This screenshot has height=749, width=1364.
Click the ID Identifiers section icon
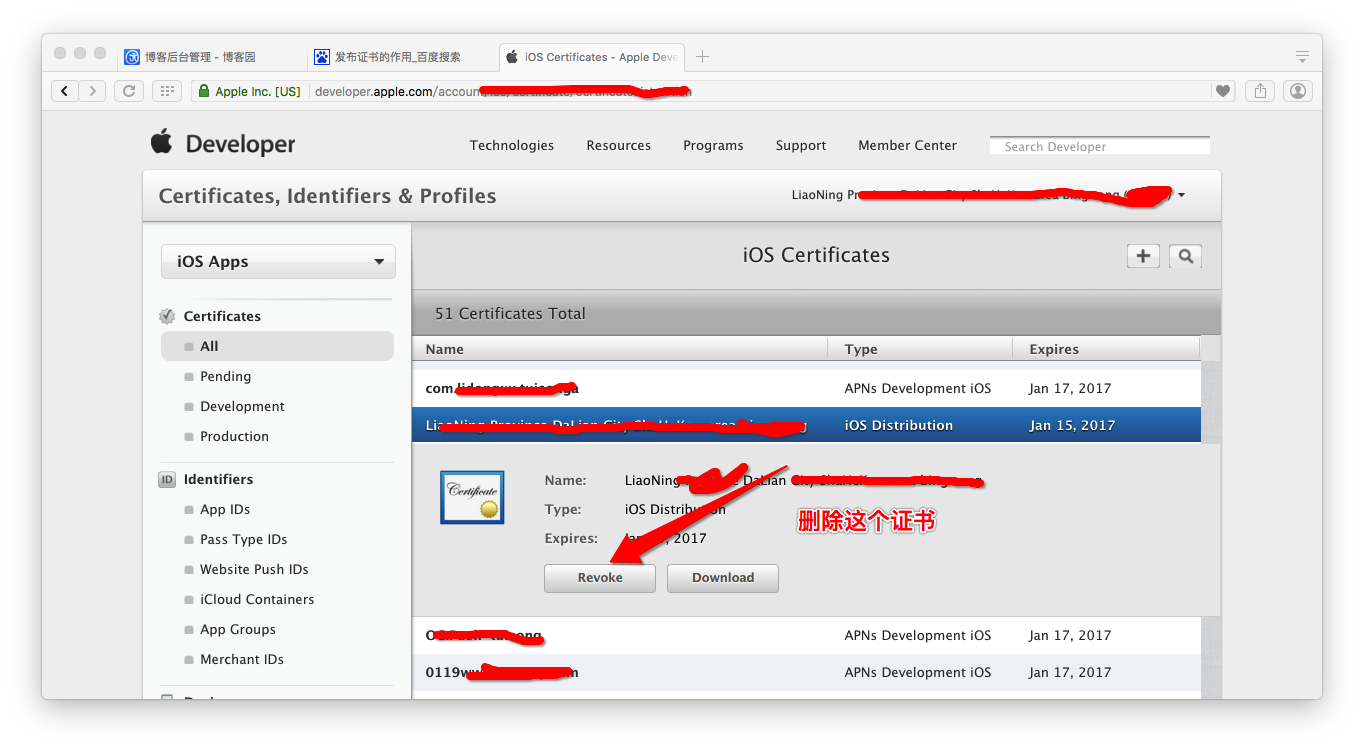pos(167,479)
